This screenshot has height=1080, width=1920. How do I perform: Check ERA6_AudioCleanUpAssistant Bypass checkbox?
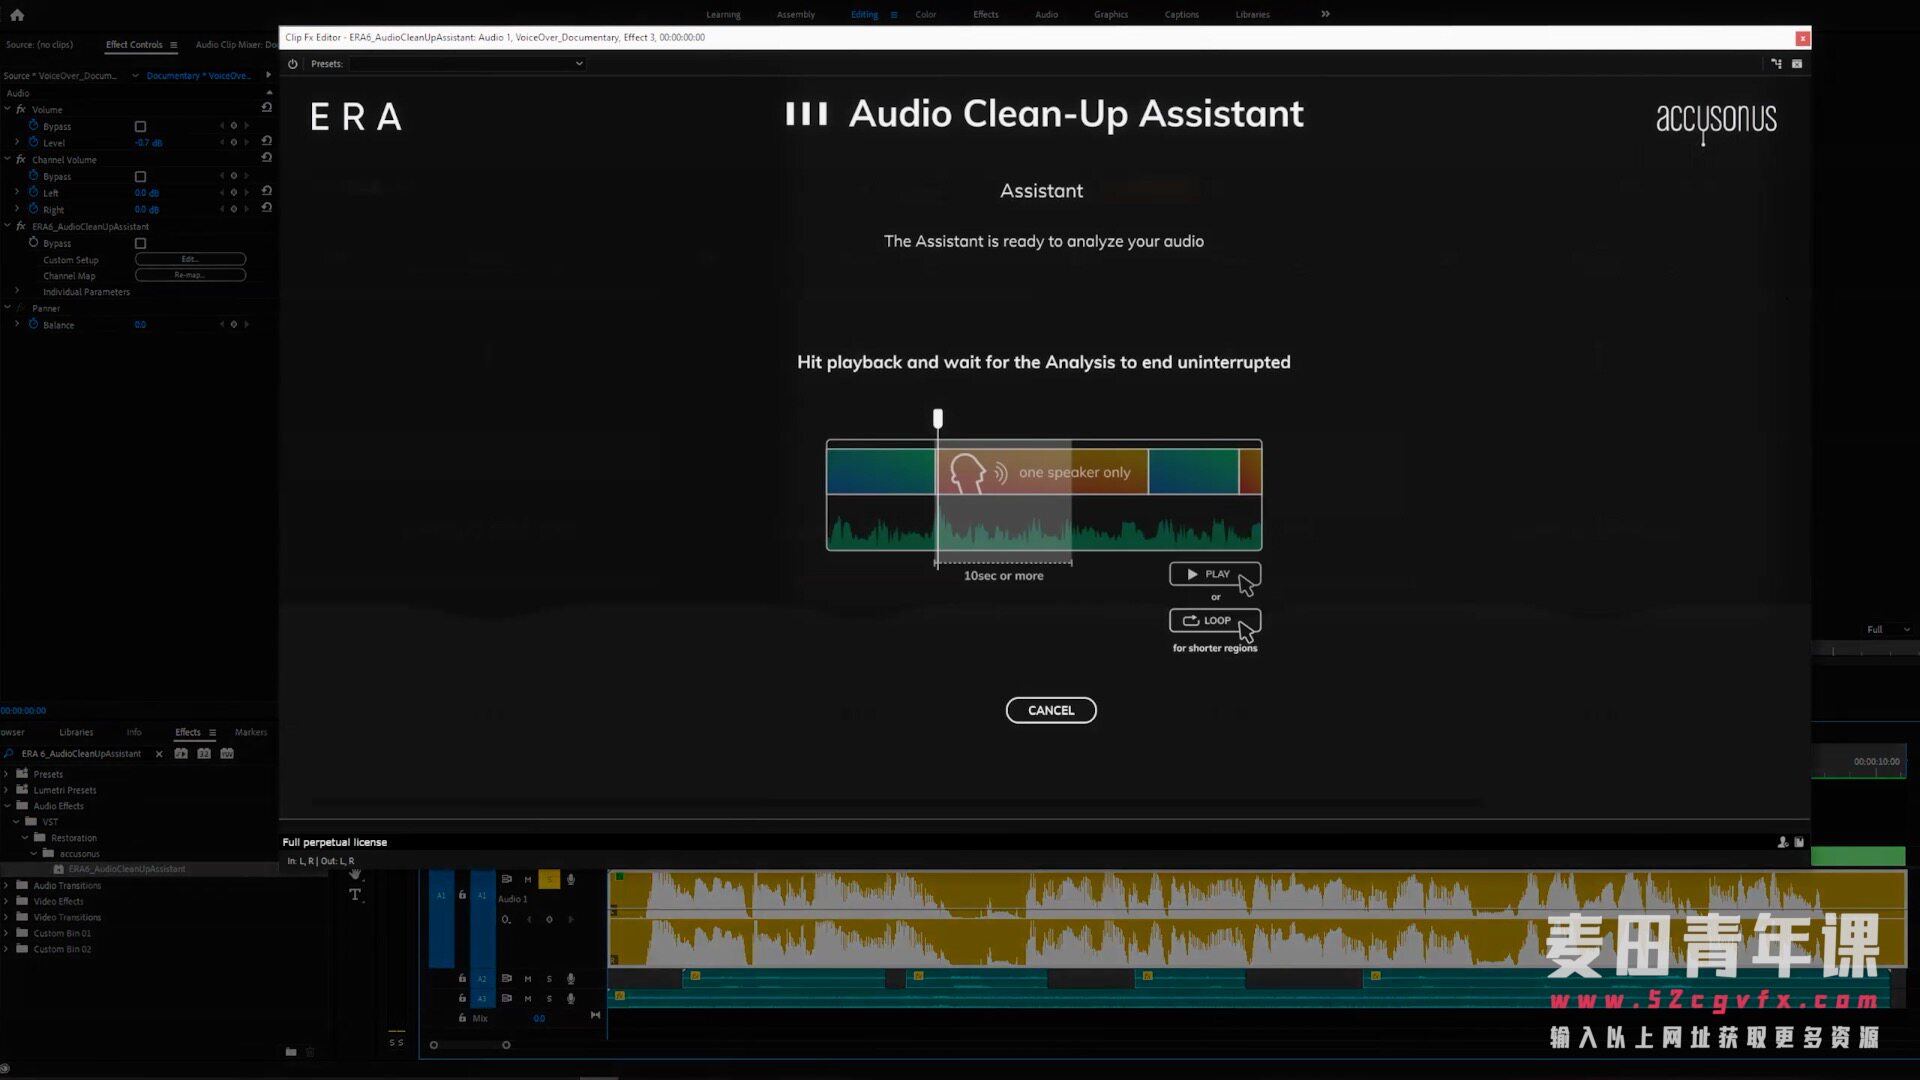(140, 244)
